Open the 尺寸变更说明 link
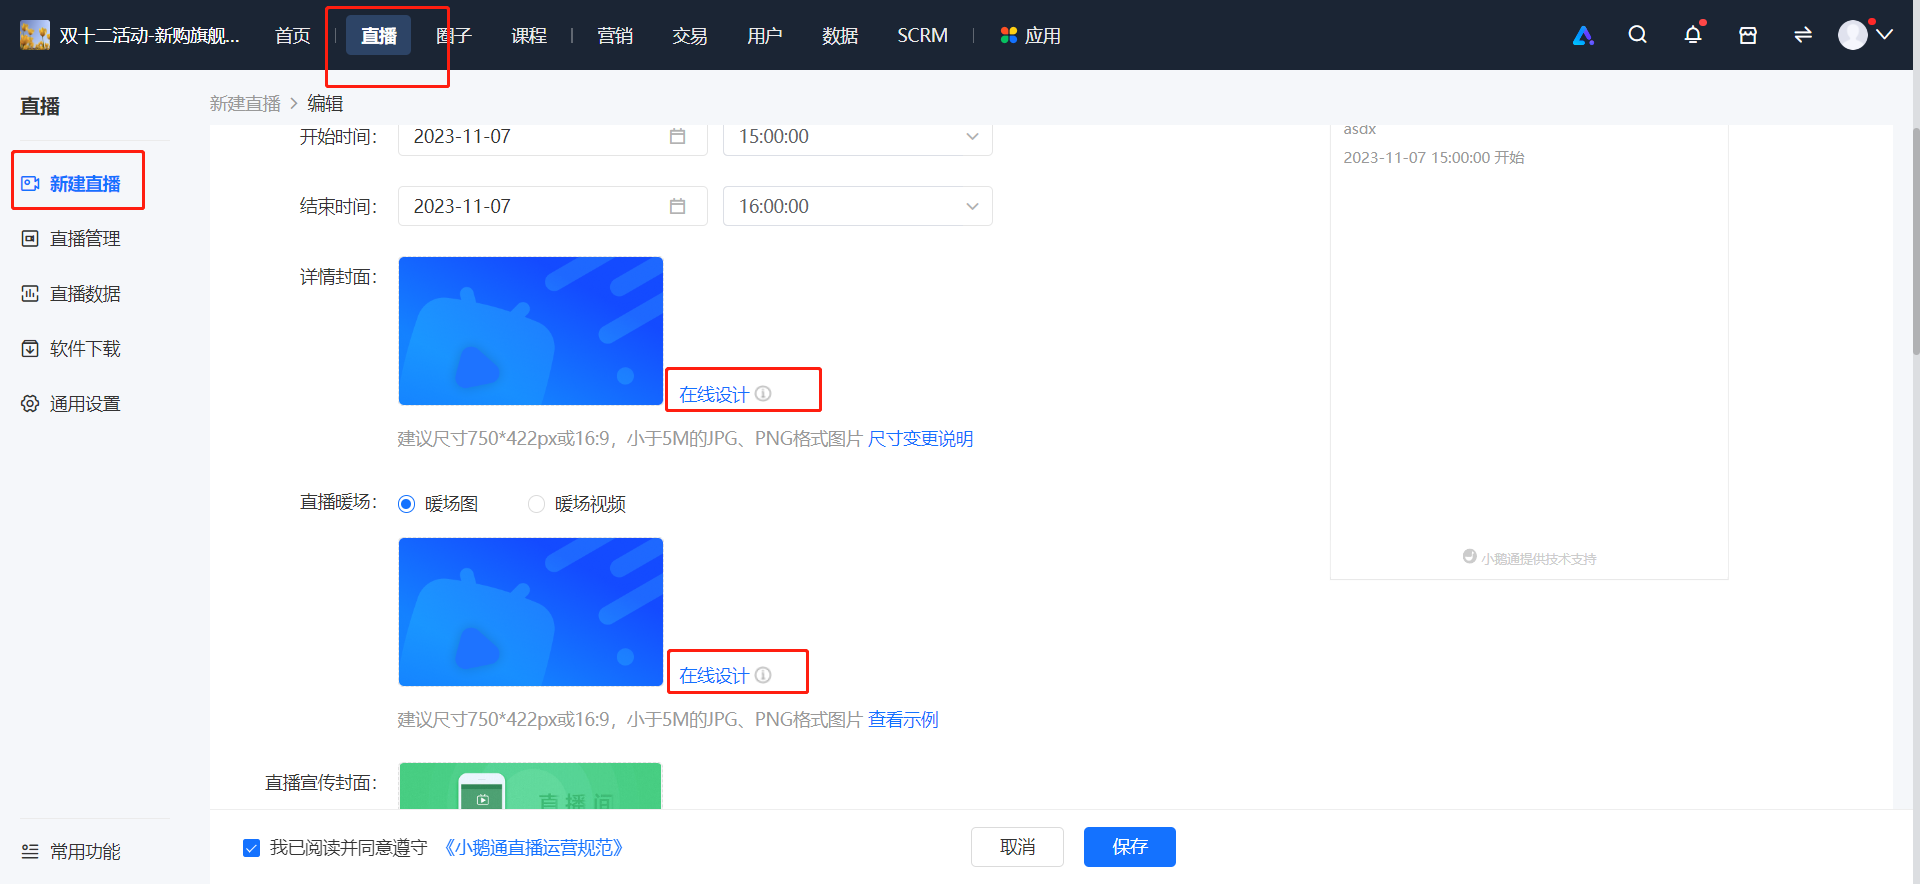Viewport: 1920px width, 884px height. (920, 439)
